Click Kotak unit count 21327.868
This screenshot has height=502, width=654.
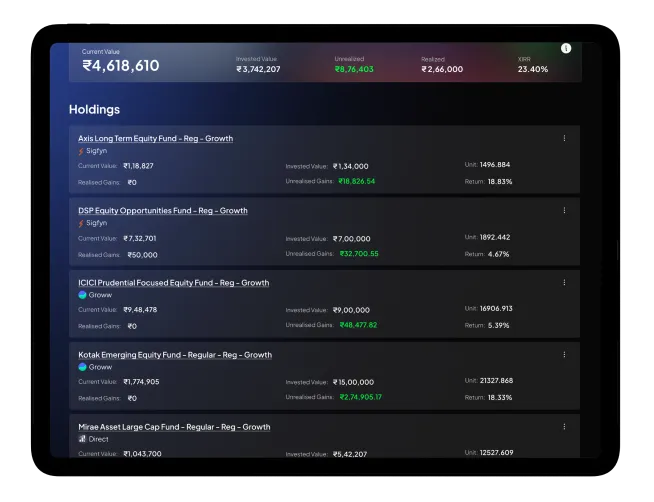(x=496, y=381)
